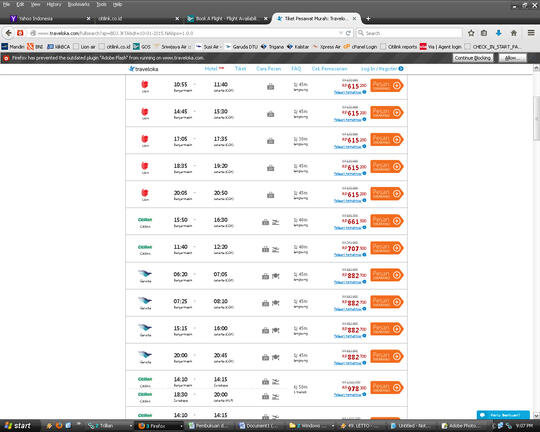Click the Traveloka logo
This screenshot has height=432, width=540.
pyautogui.click(x=143, y=69)
